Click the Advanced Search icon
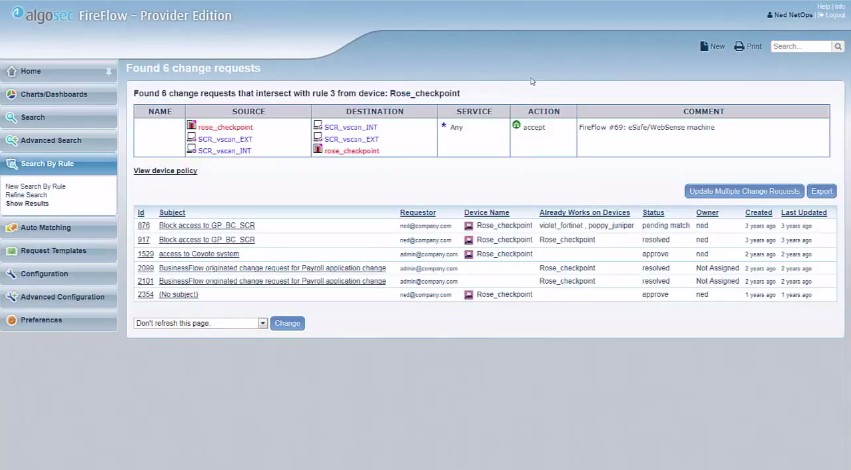Viewport: 851px width, 470px height. [11, 141]
